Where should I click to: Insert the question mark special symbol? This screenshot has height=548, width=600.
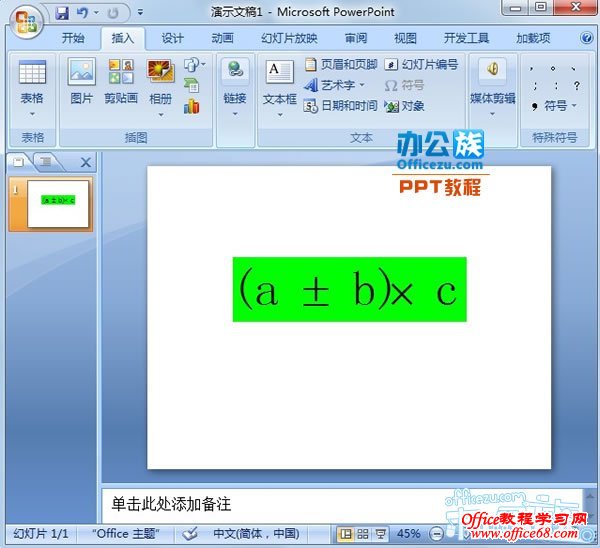577,85
